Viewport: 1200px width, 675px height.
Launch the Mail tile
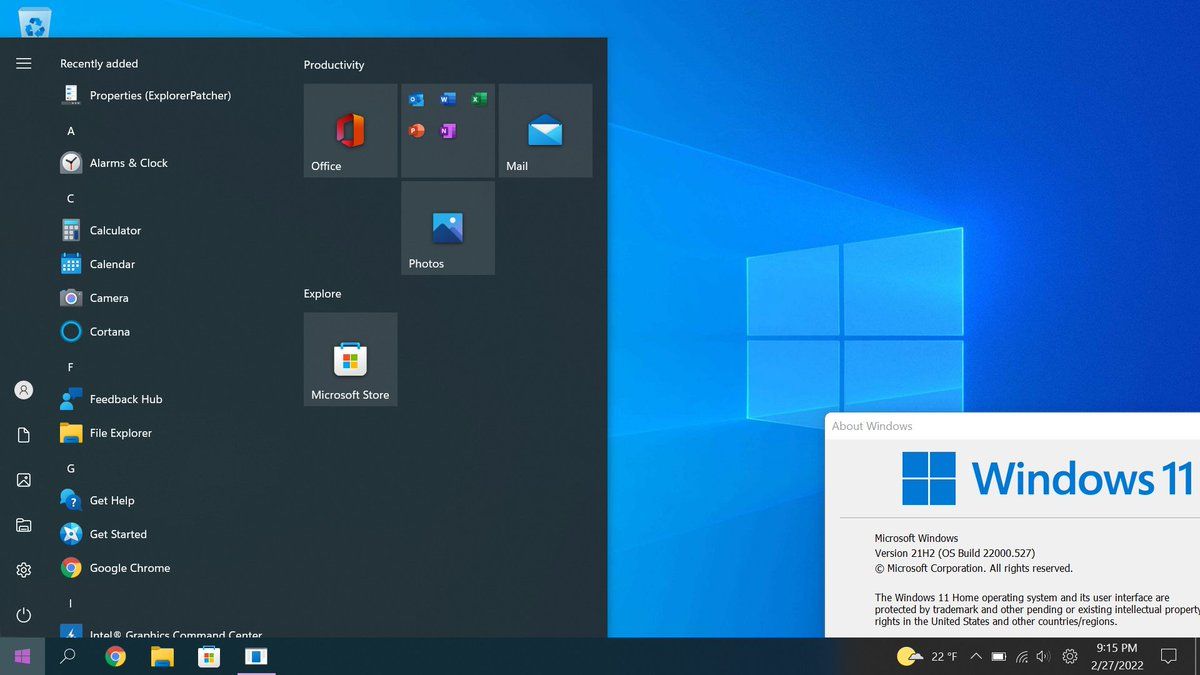[x=545, y=131]
